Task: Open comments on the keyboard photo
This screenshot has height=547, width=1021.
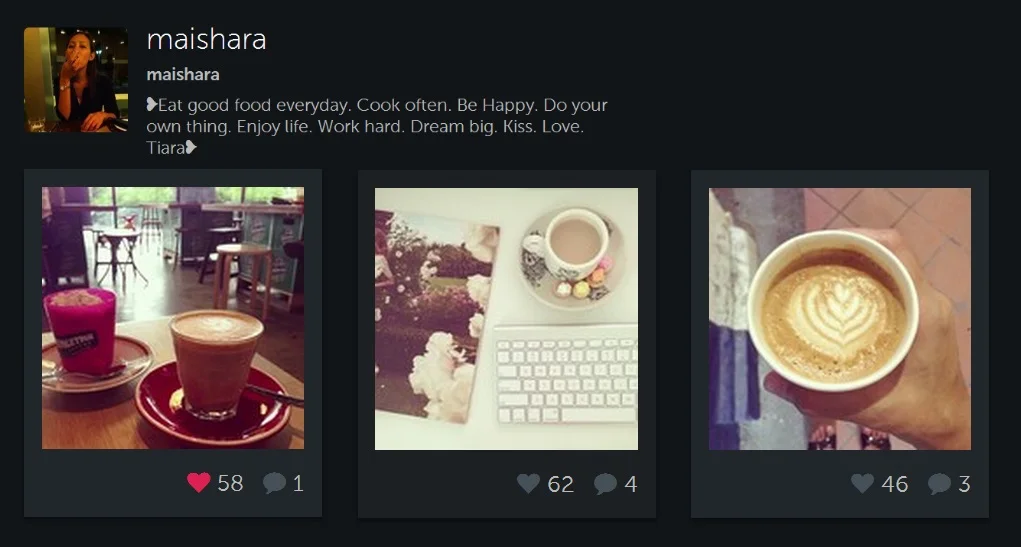Action: (x=605, y=484)
